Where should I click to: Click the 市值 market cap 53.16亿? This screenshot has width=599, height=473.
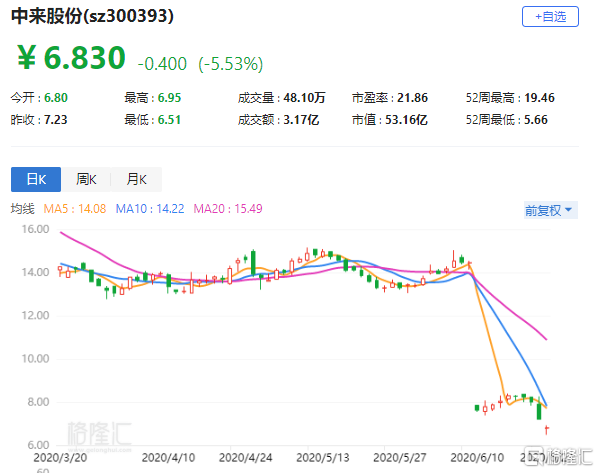pos(406,120)
